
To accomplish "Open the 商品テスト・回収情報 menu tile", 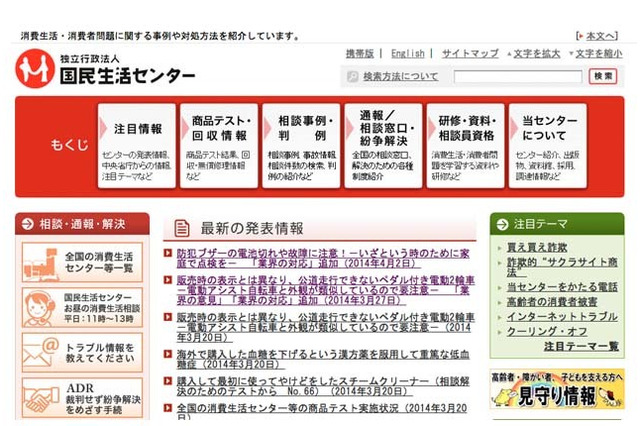I will coord(219,146).
